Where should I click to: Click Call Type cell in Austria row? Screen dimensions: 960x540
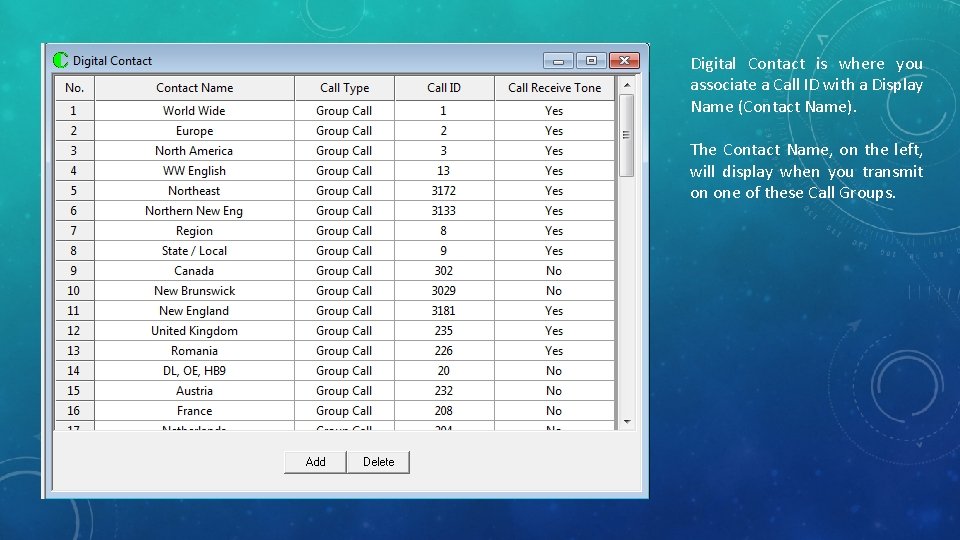click(345, 391)
